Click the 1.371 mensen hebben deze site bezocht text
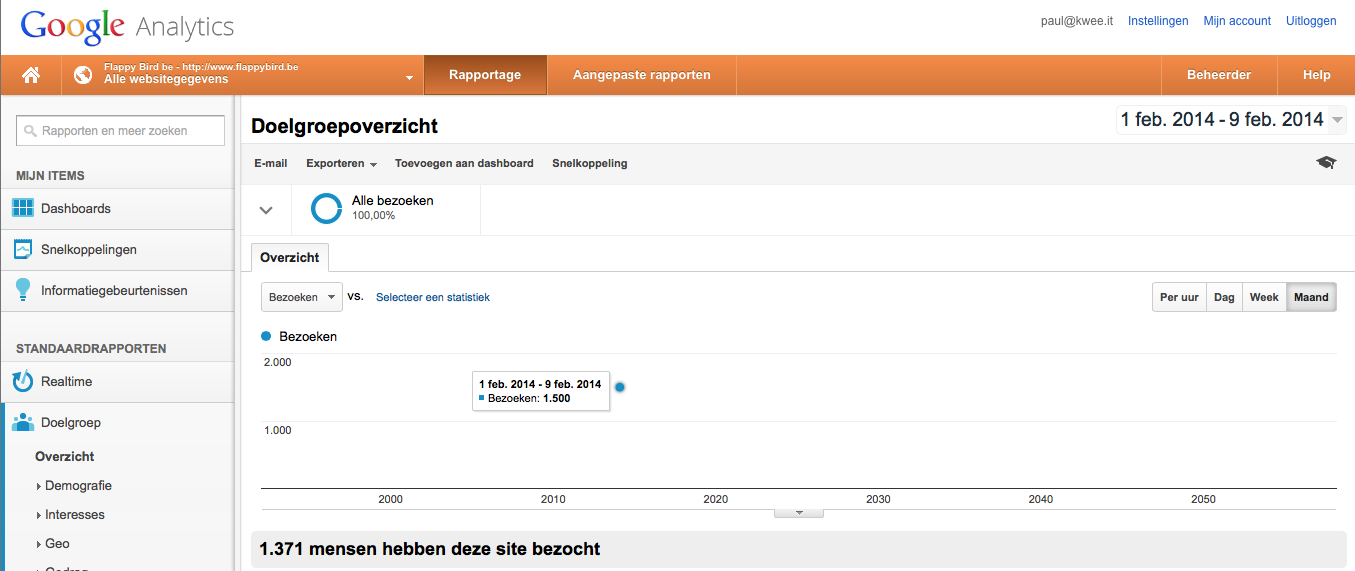This screenshot has width=1355, height=571. pos(430,549)
